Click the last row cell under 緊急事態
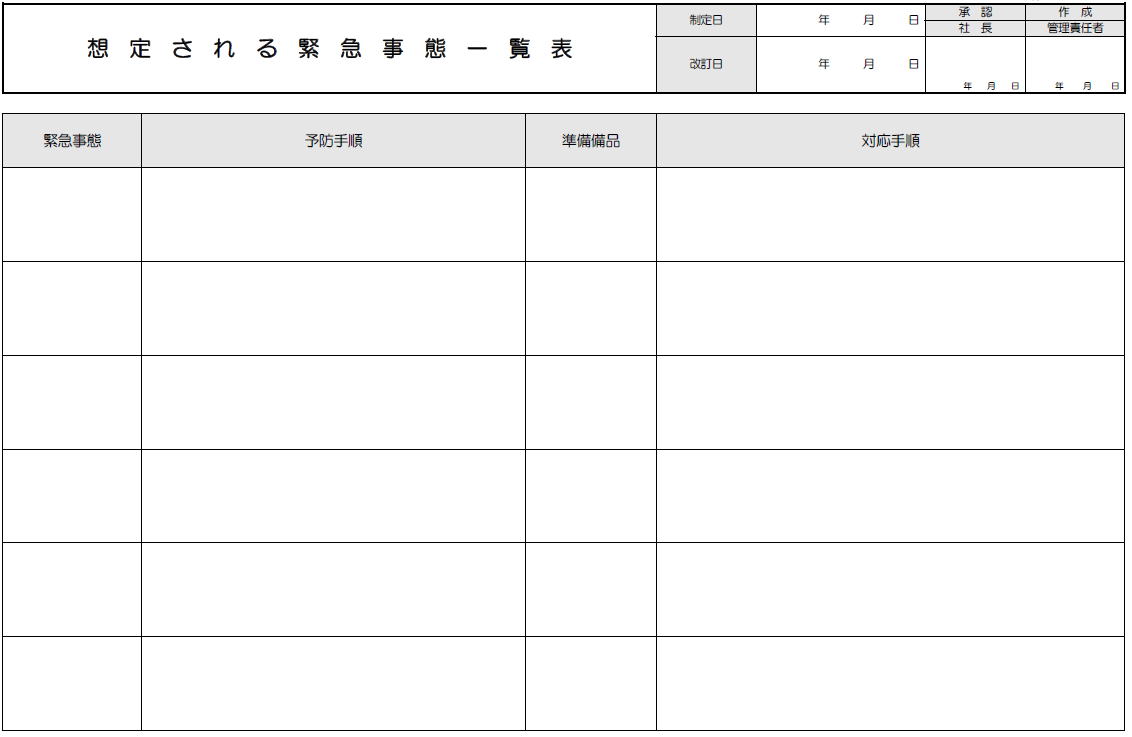 click(x=72, y=683)
